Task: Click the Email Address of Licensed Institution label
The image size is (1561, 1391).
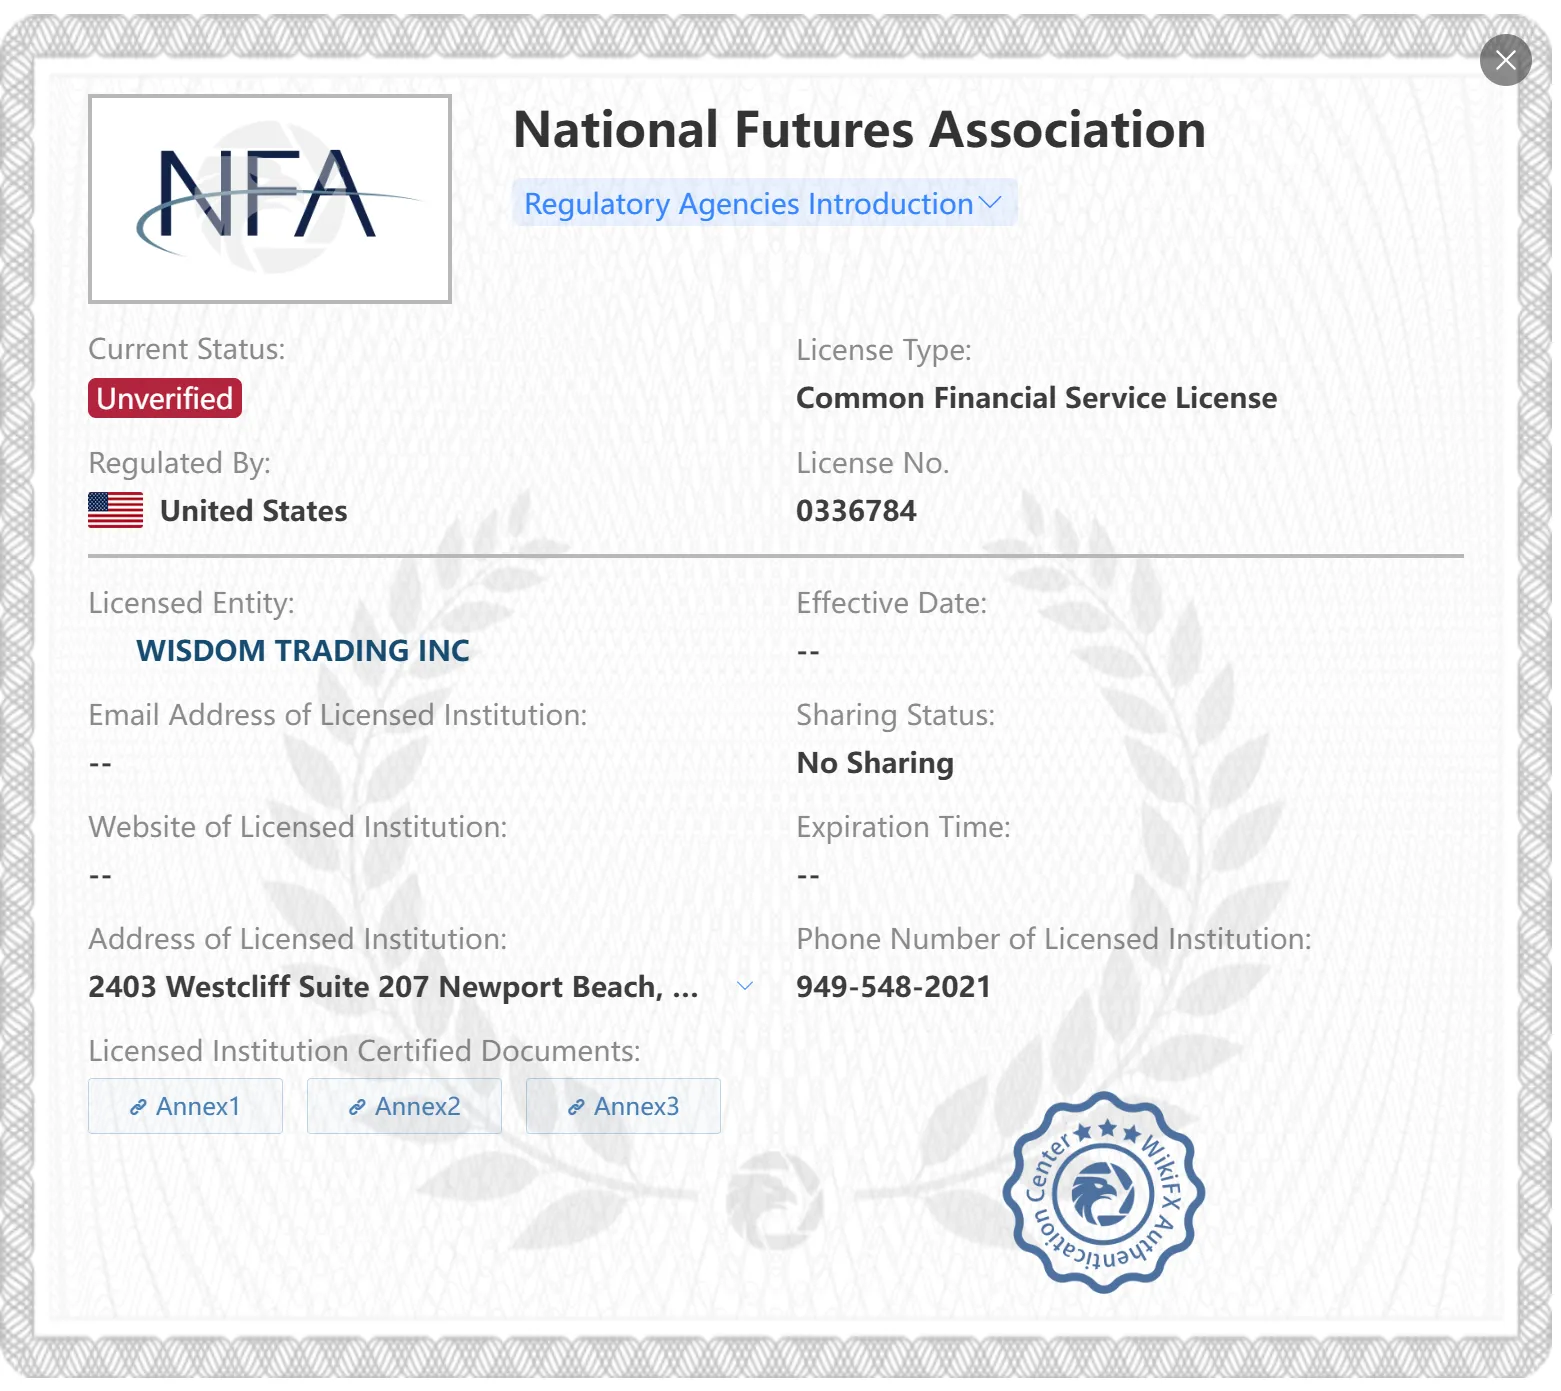Action: 338,715
